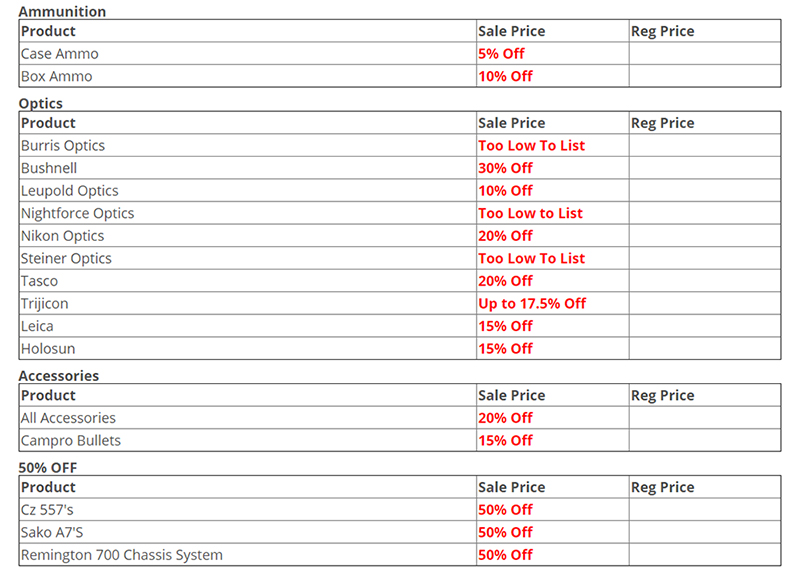Click the Trijicon product entry
Screen dimensions: 800x578
(x=45, y=304)
